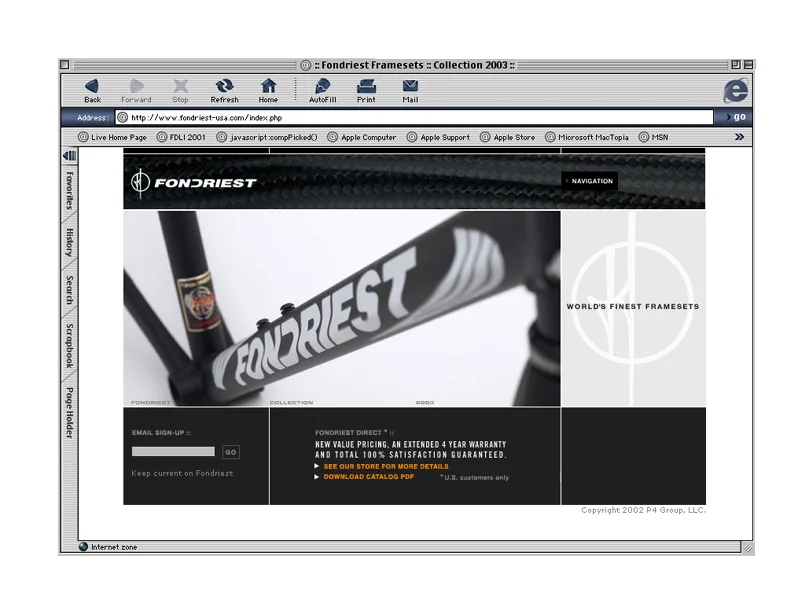This screenshot has height=600, width=800.
Task: Click the Stop toolbar button
Action: [180, 91]
